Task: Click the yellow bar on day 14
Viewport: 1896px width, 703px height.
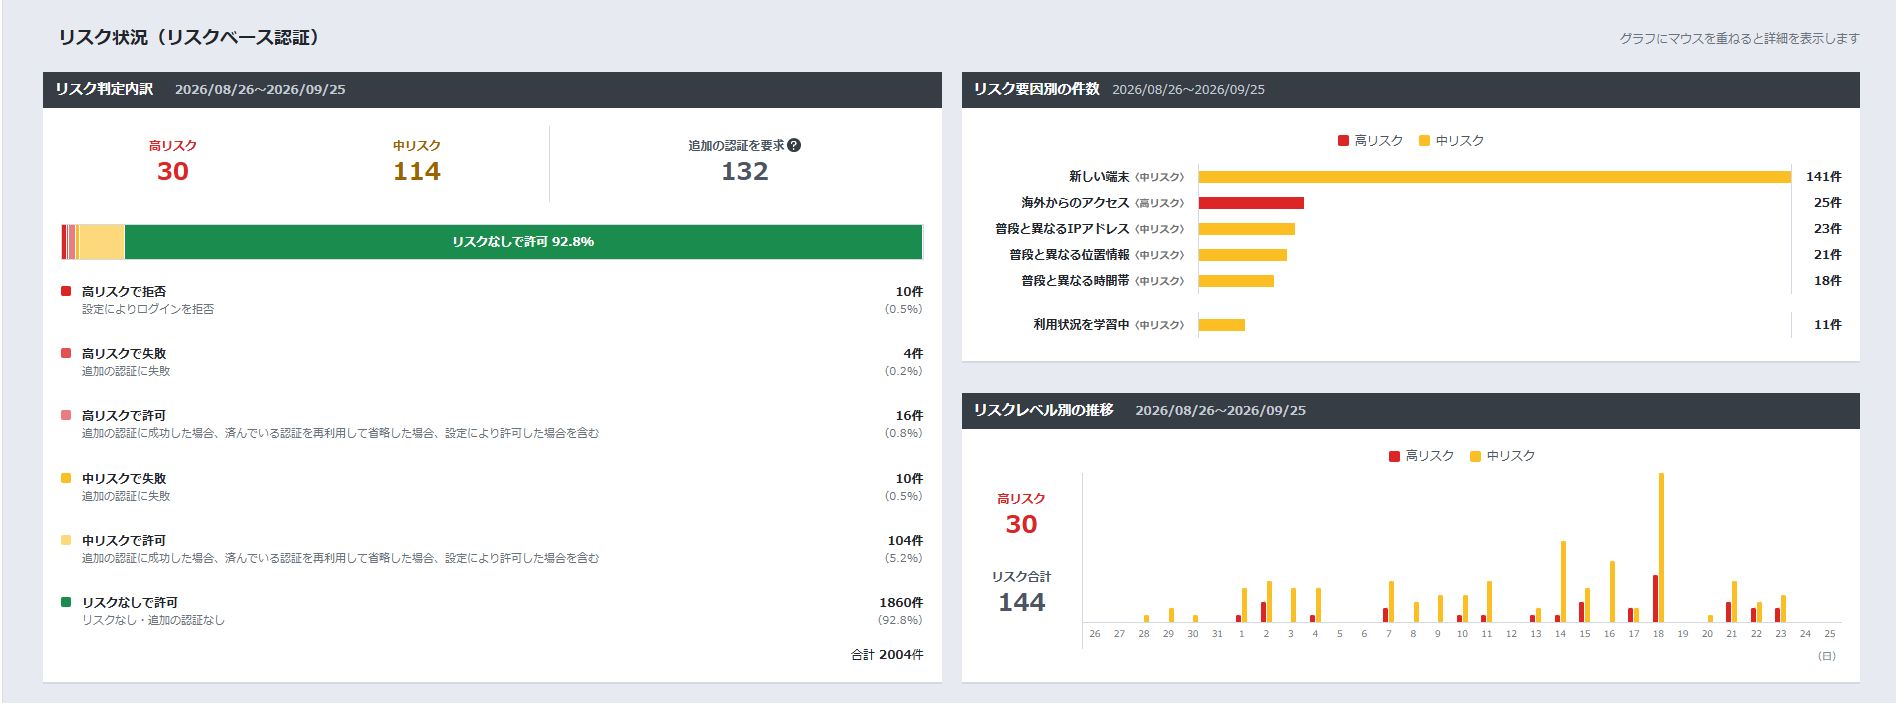Action: (x=1563, y=582)
